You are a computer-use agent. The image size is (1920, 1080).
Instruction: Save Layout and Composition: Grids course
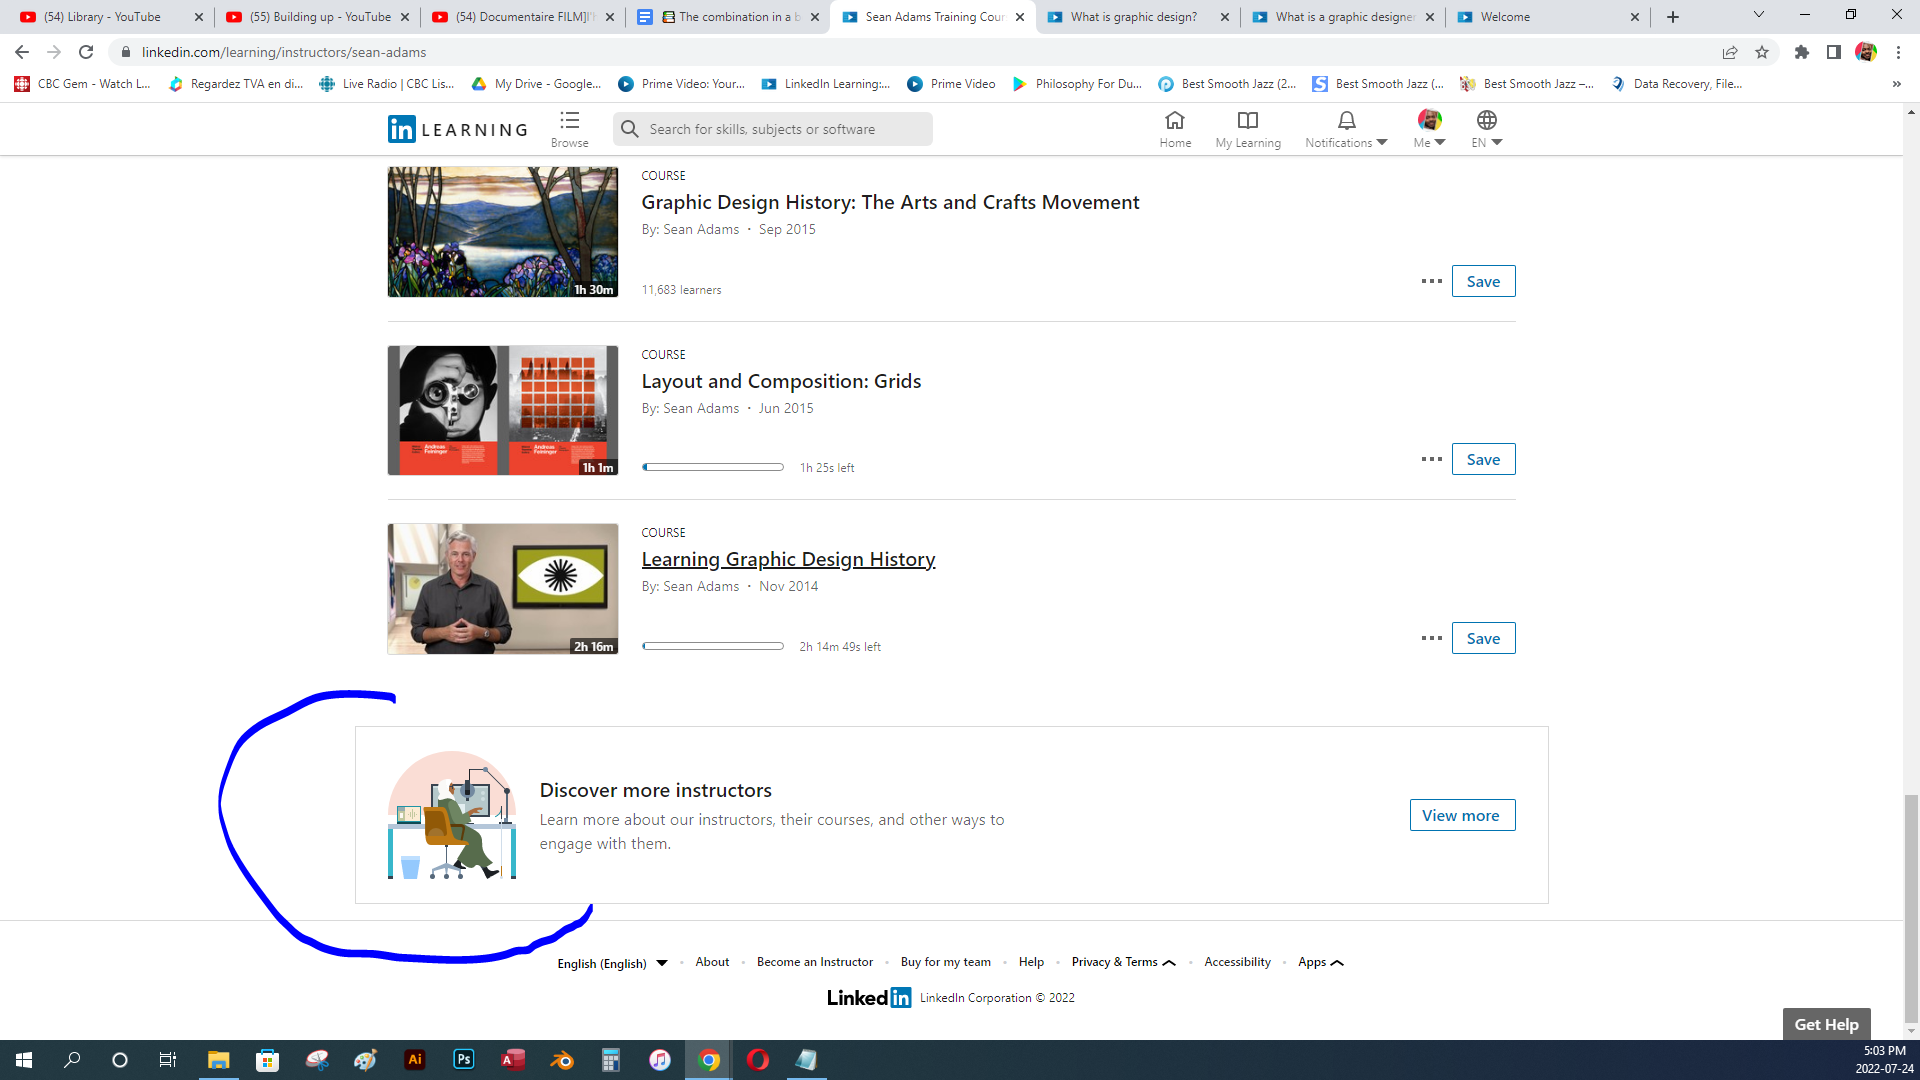pyautogui.click(x=1482, y=459)
